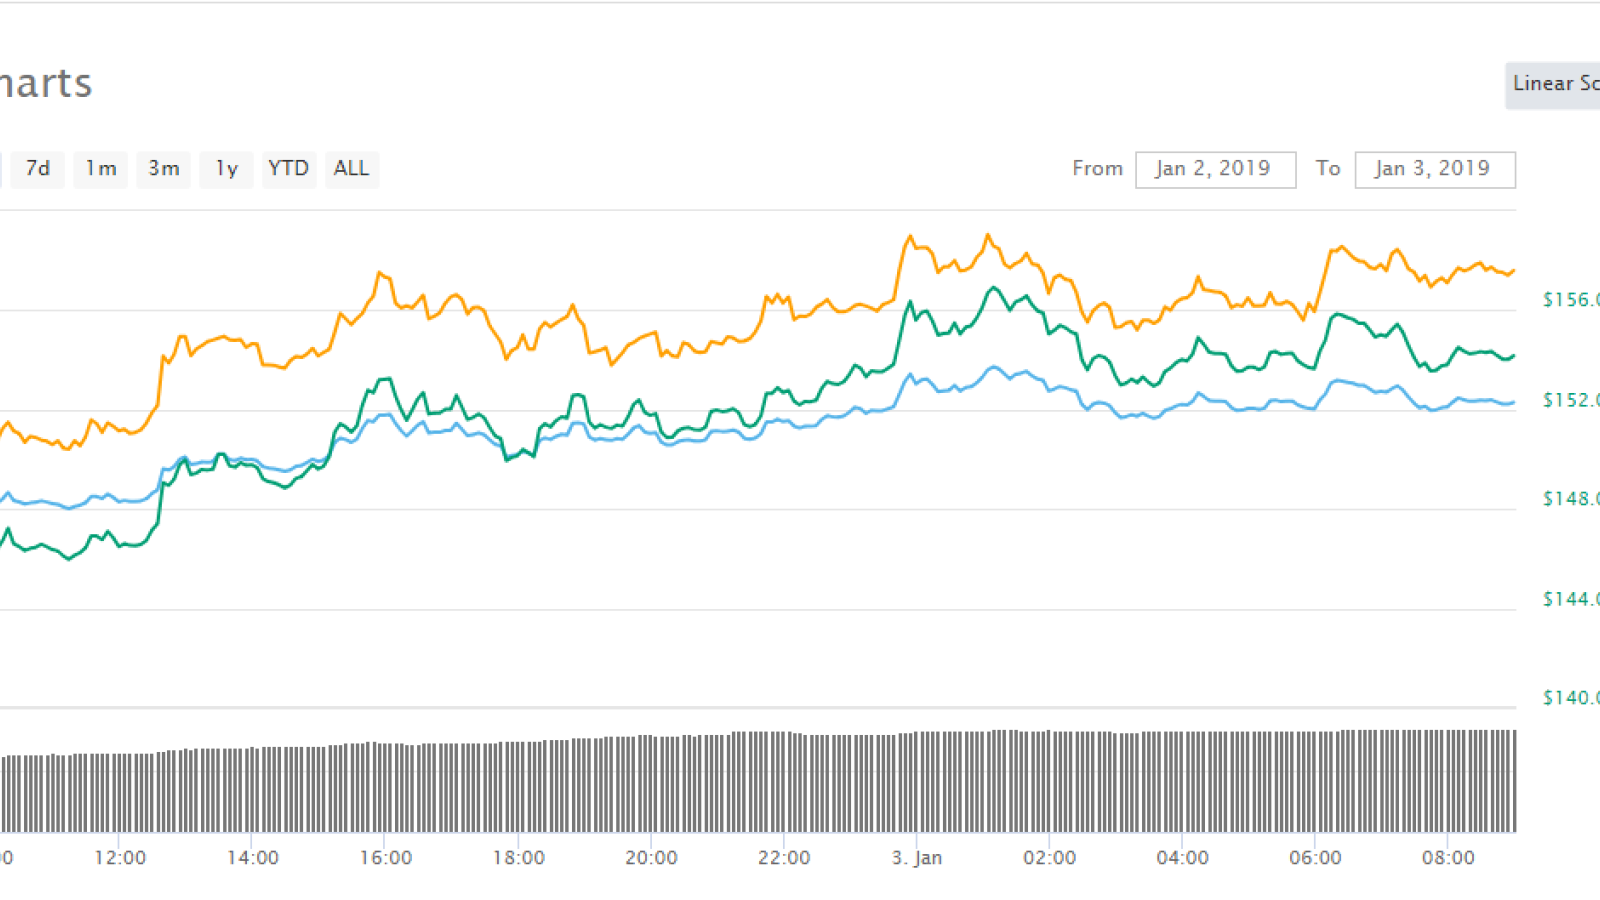Click the 18:00 time axis label

tap(519, 858)
